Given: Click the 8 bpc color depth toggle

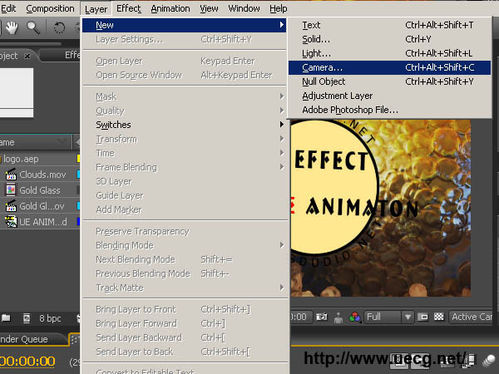Looking at the screenshot, I should coord(50,318).
